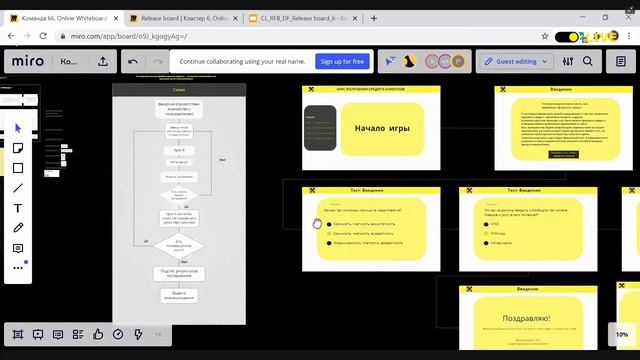Open Guest editing dropdown
640x360 pixels.
[x=516, y=62]
